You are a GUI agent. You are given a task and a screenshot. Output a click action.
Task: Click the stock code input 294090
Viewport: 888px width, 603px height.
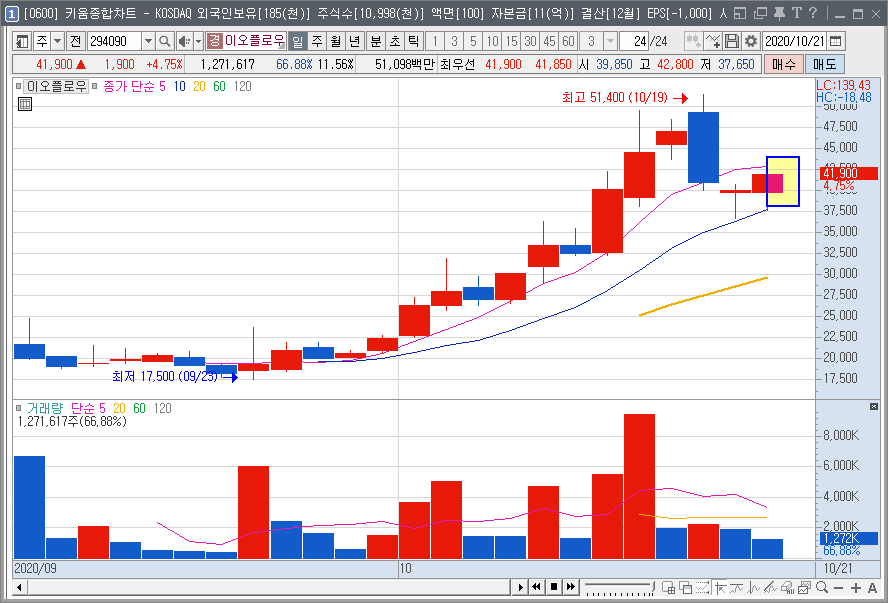pyautogui.click(x=114, y=41)
